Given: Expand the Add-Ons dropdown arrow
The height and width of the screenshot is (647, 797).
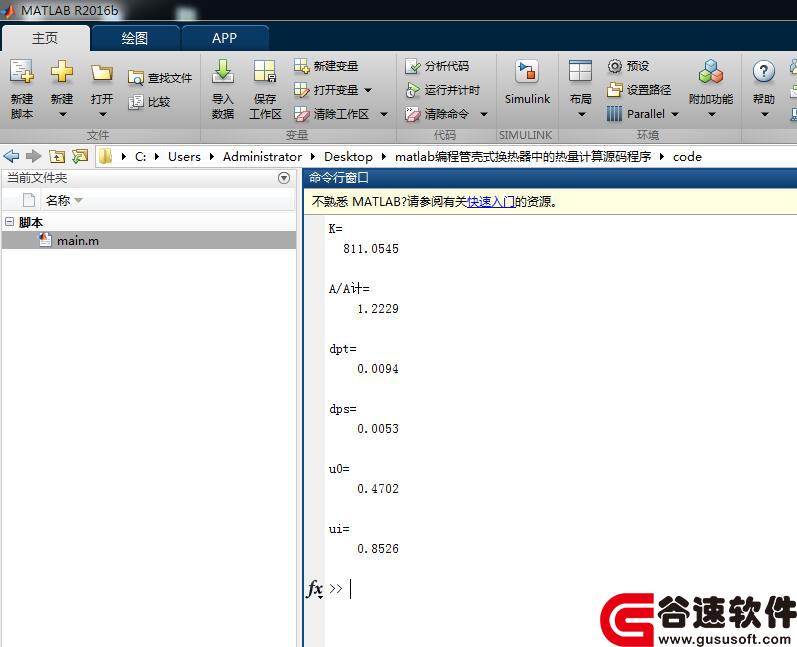Looking at the screenshot, I should (712, 114).
